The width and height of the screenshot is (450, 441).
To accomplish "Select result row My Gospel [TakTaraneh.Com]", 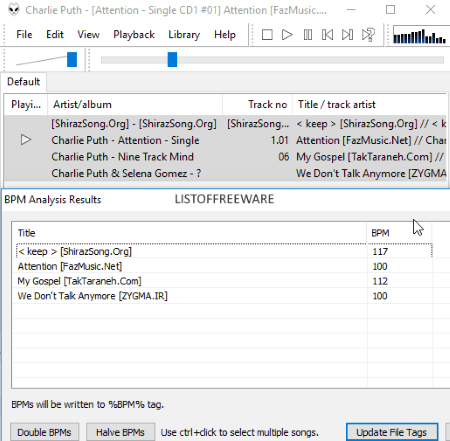I will point(224,281).
